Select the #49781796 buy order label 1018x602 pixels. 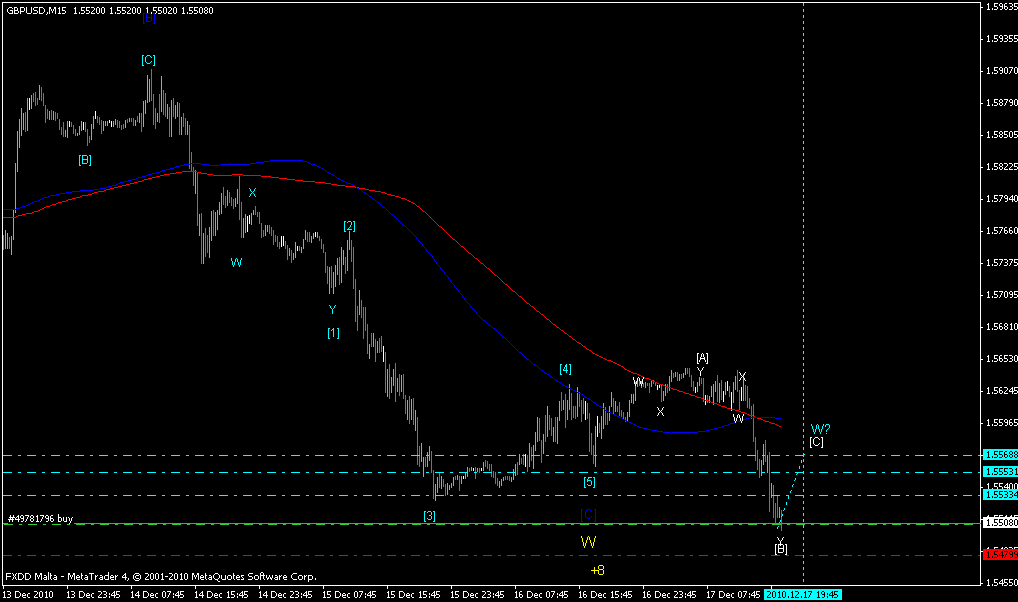pos(41,518)
